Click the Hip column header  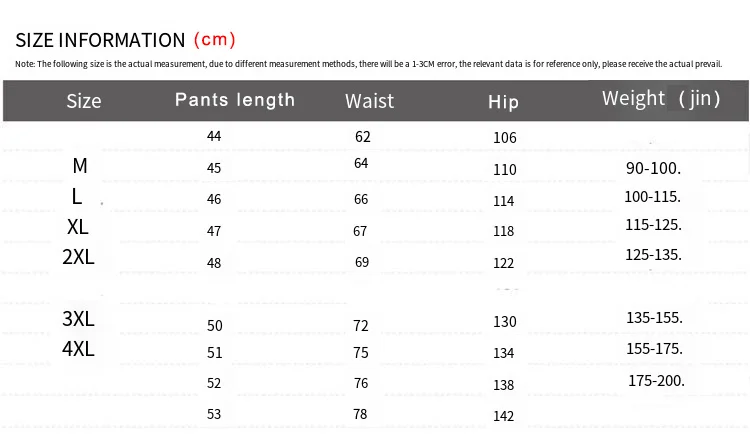[503, 102]
